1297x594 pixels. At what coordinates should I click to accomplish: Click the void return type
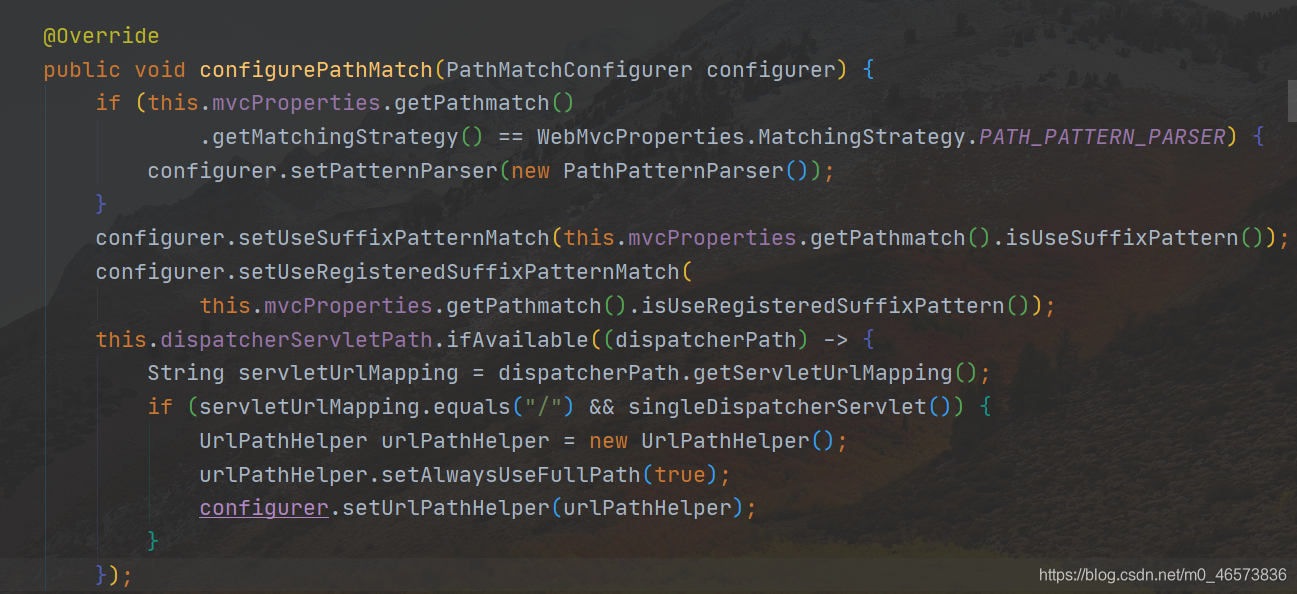(x=160, y=70)
